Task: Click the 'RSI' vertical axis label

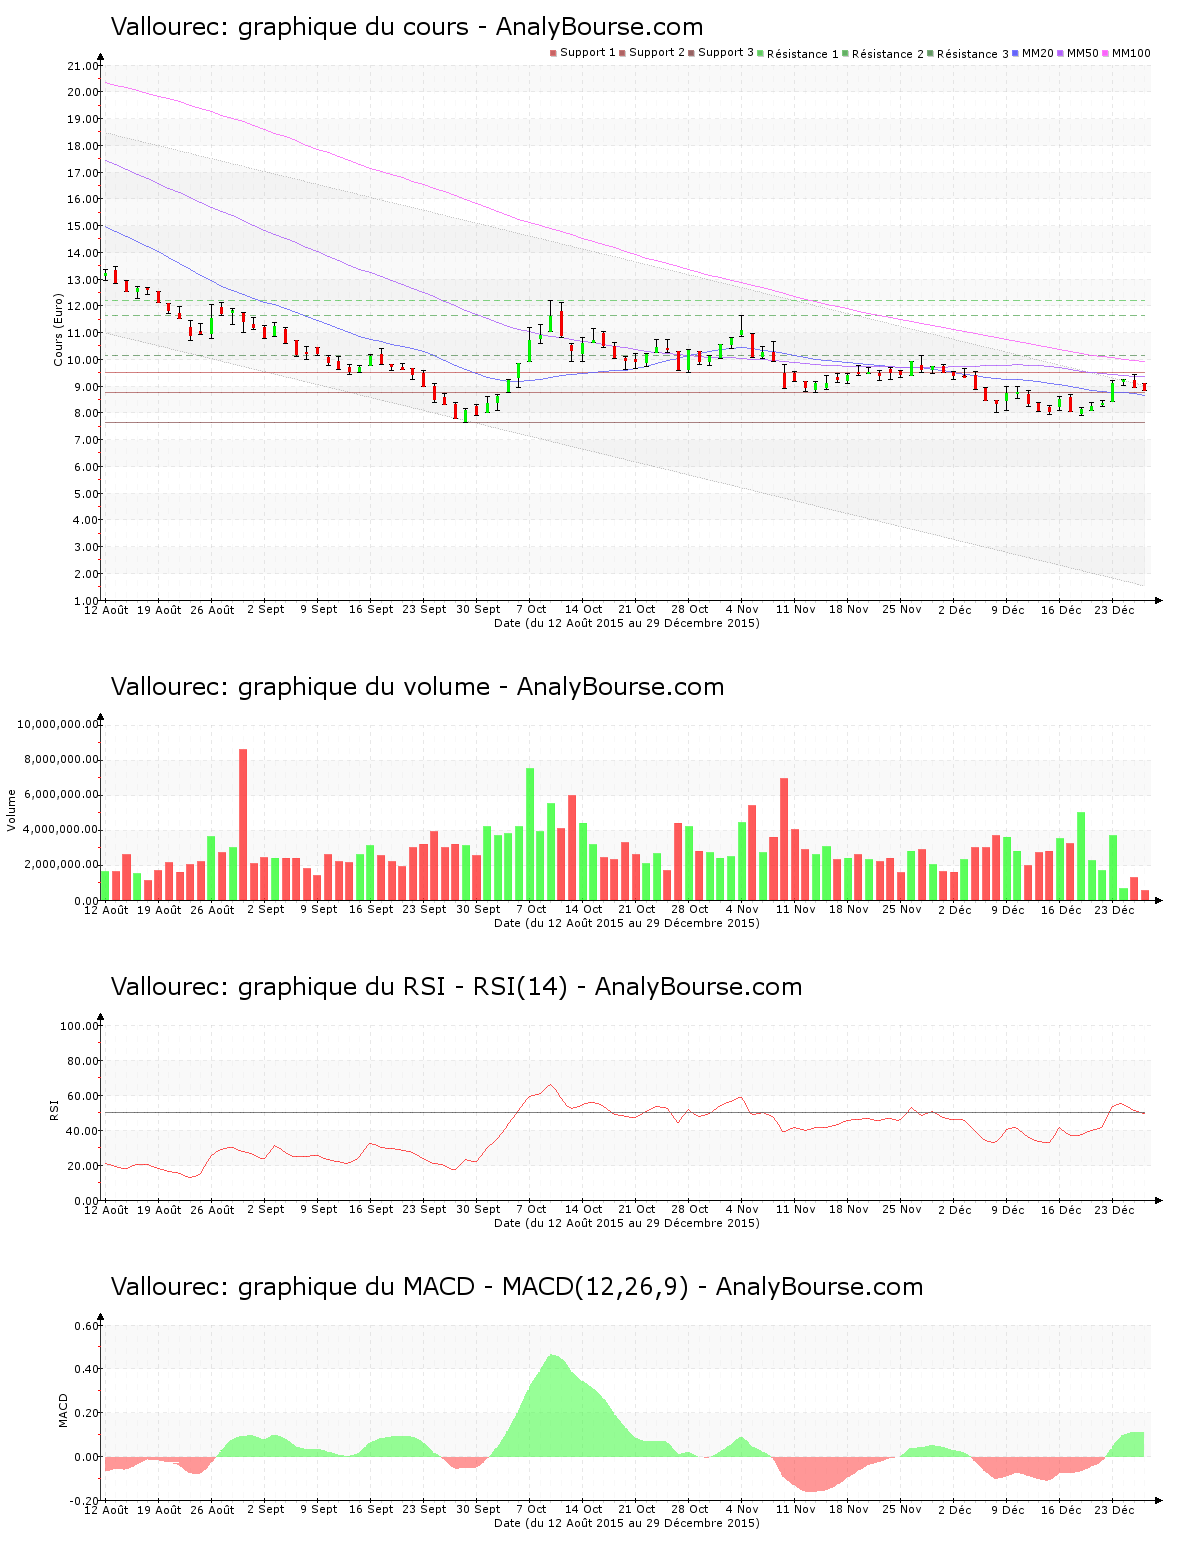Action: coord(54,1109)
